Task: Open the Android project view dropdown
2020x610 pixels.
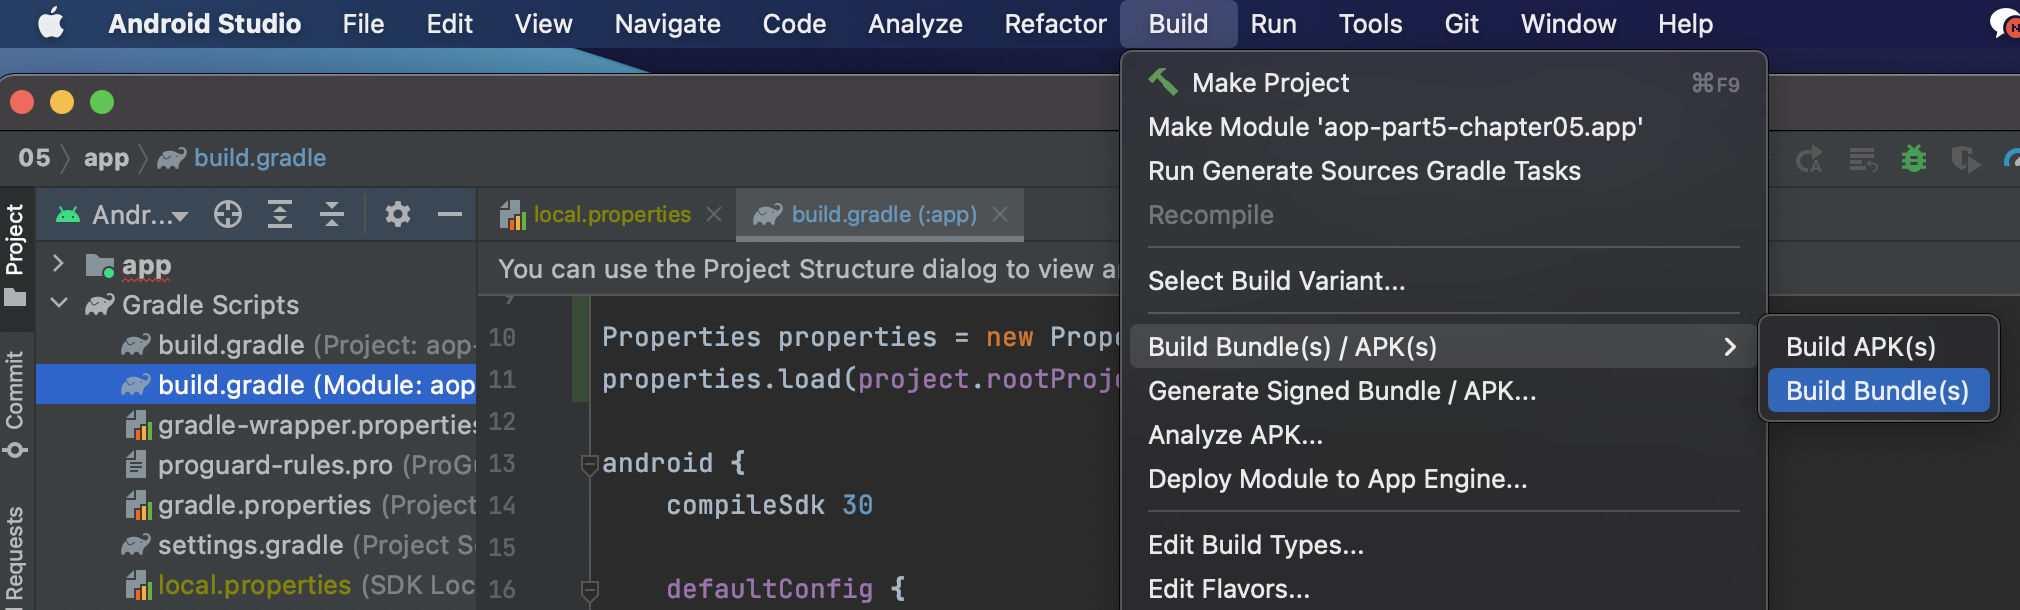Action: click(138, 214)
